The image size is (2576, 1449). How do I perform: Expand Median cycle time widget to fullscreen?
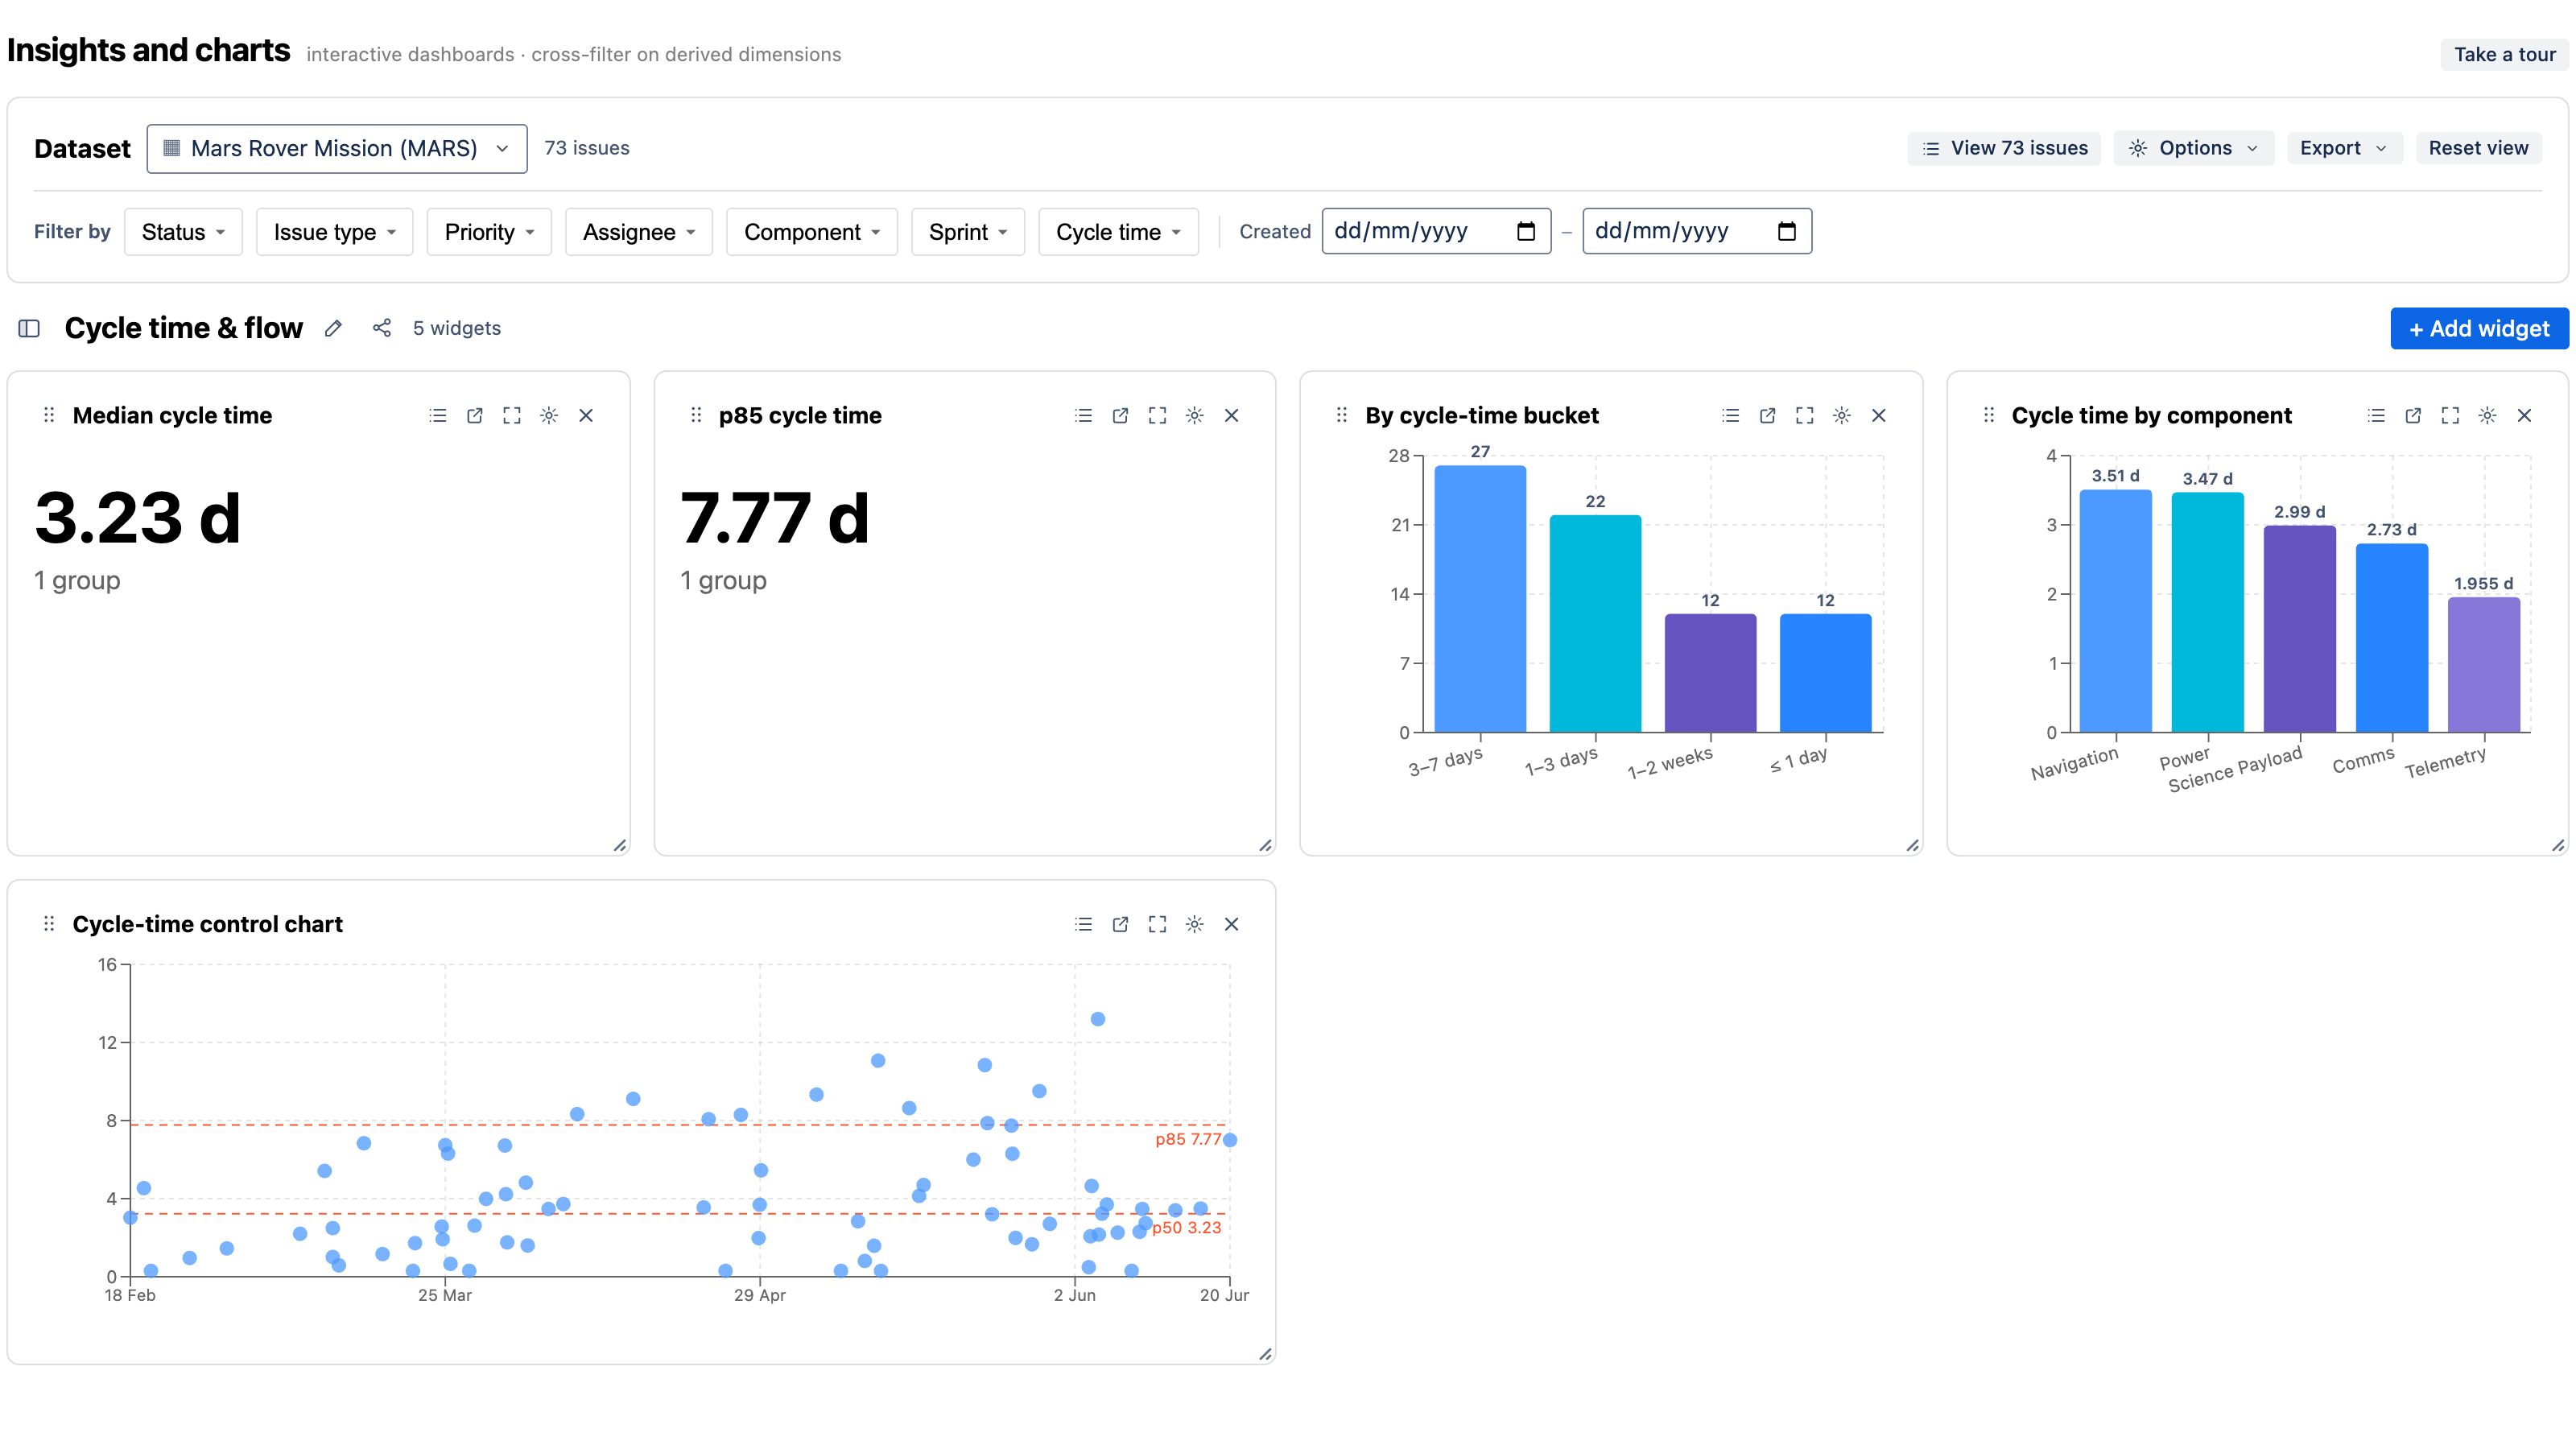511,415
